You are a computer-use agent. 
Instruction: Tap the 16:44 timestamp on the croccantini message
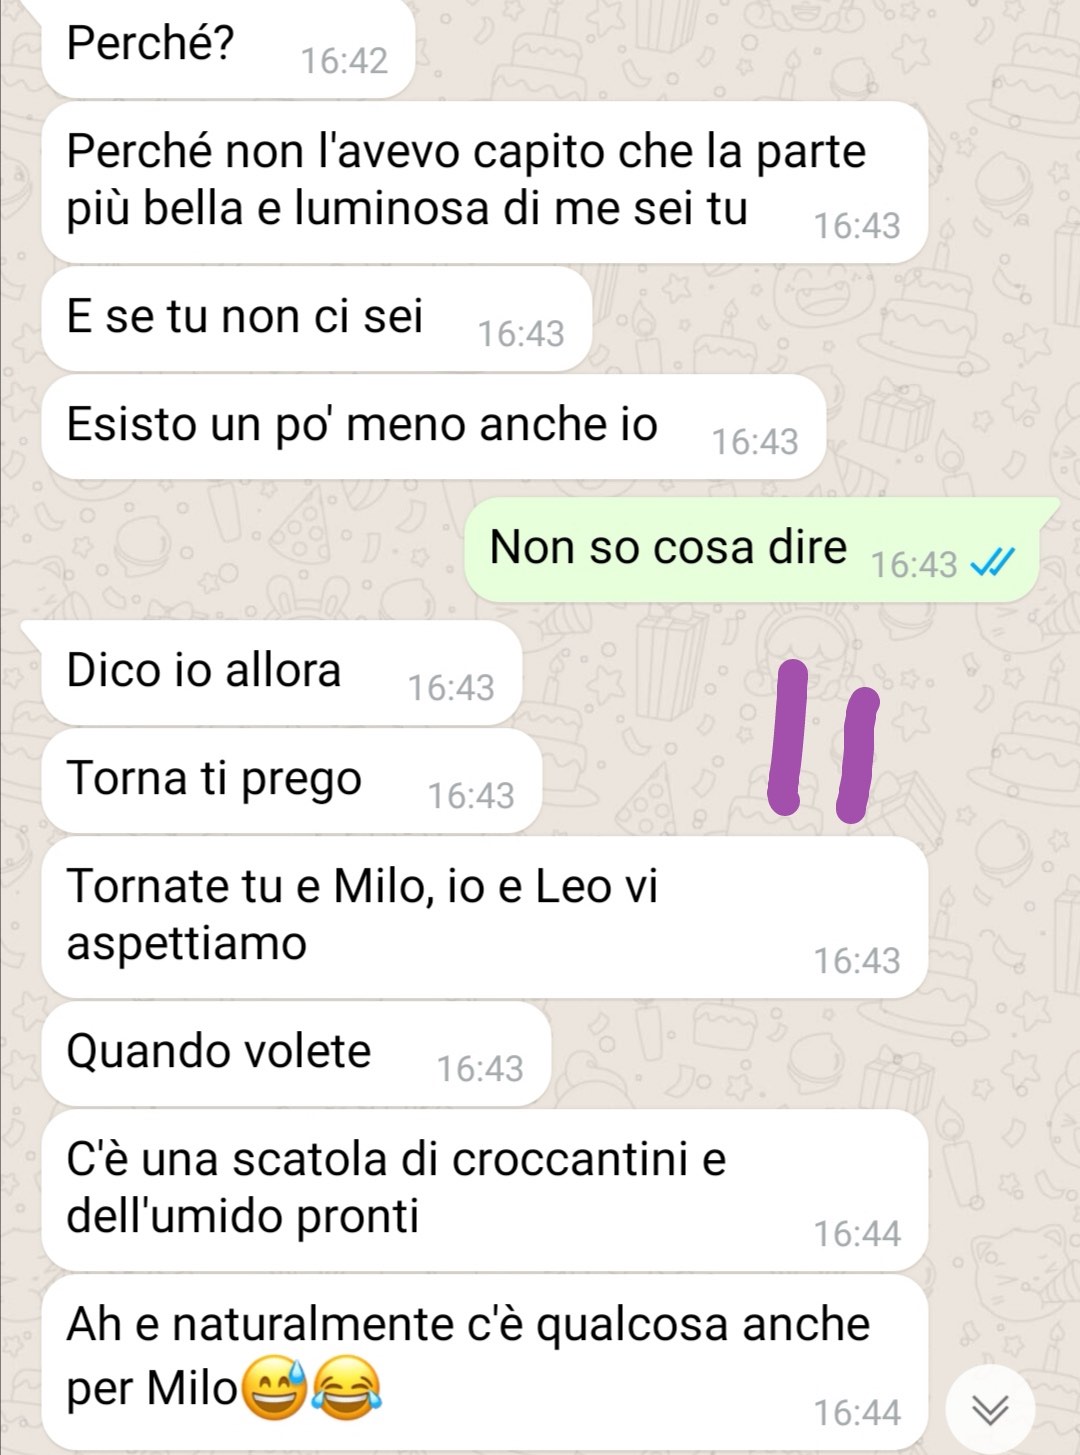[x=857, y=1234]
